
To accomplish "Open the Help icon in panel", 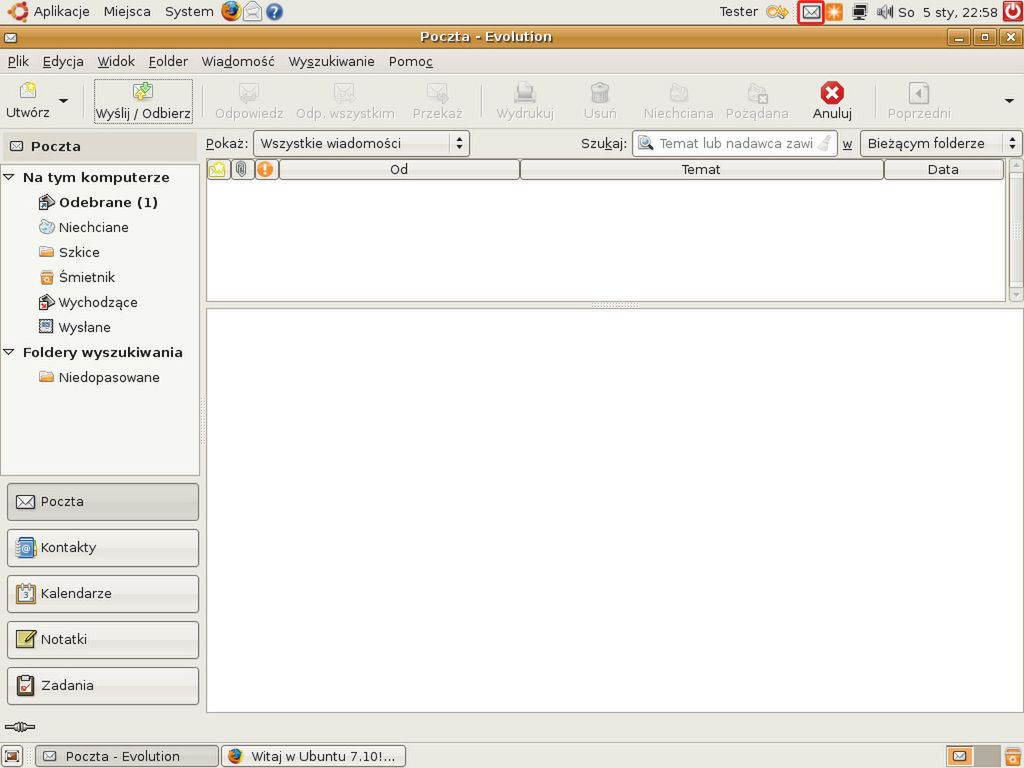I will point(274,12).
